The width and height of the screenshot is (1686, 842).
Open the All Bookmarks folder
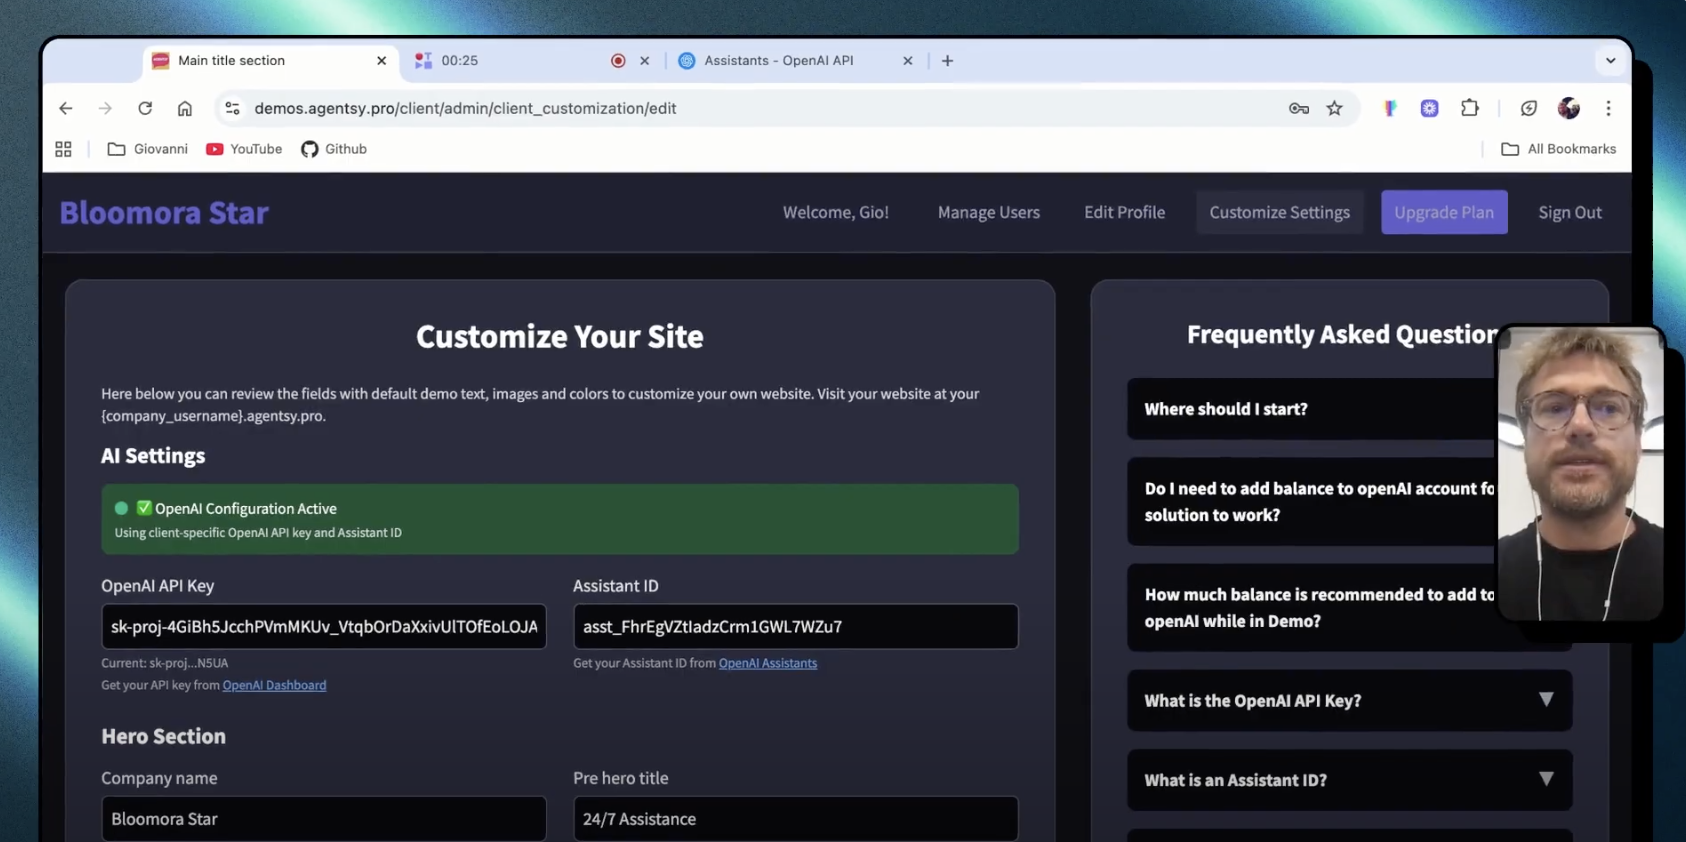tap(1558, 149)
